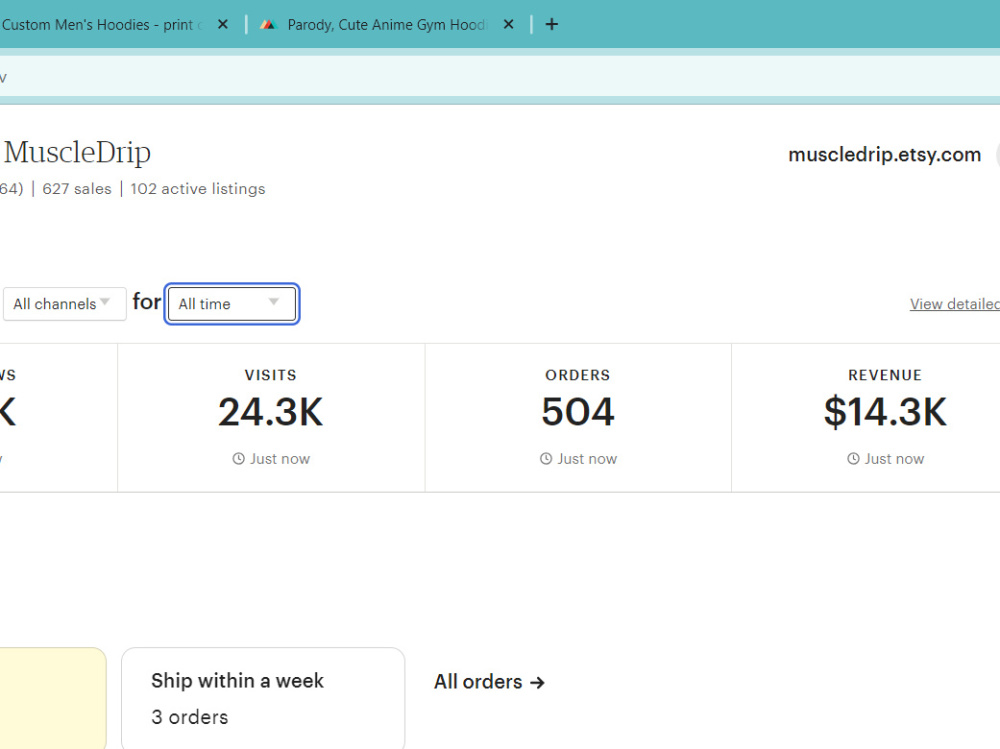Screen dimensions: 1000x749
Task: Click the arrow icon beside All orders
Action: [538, 683]
